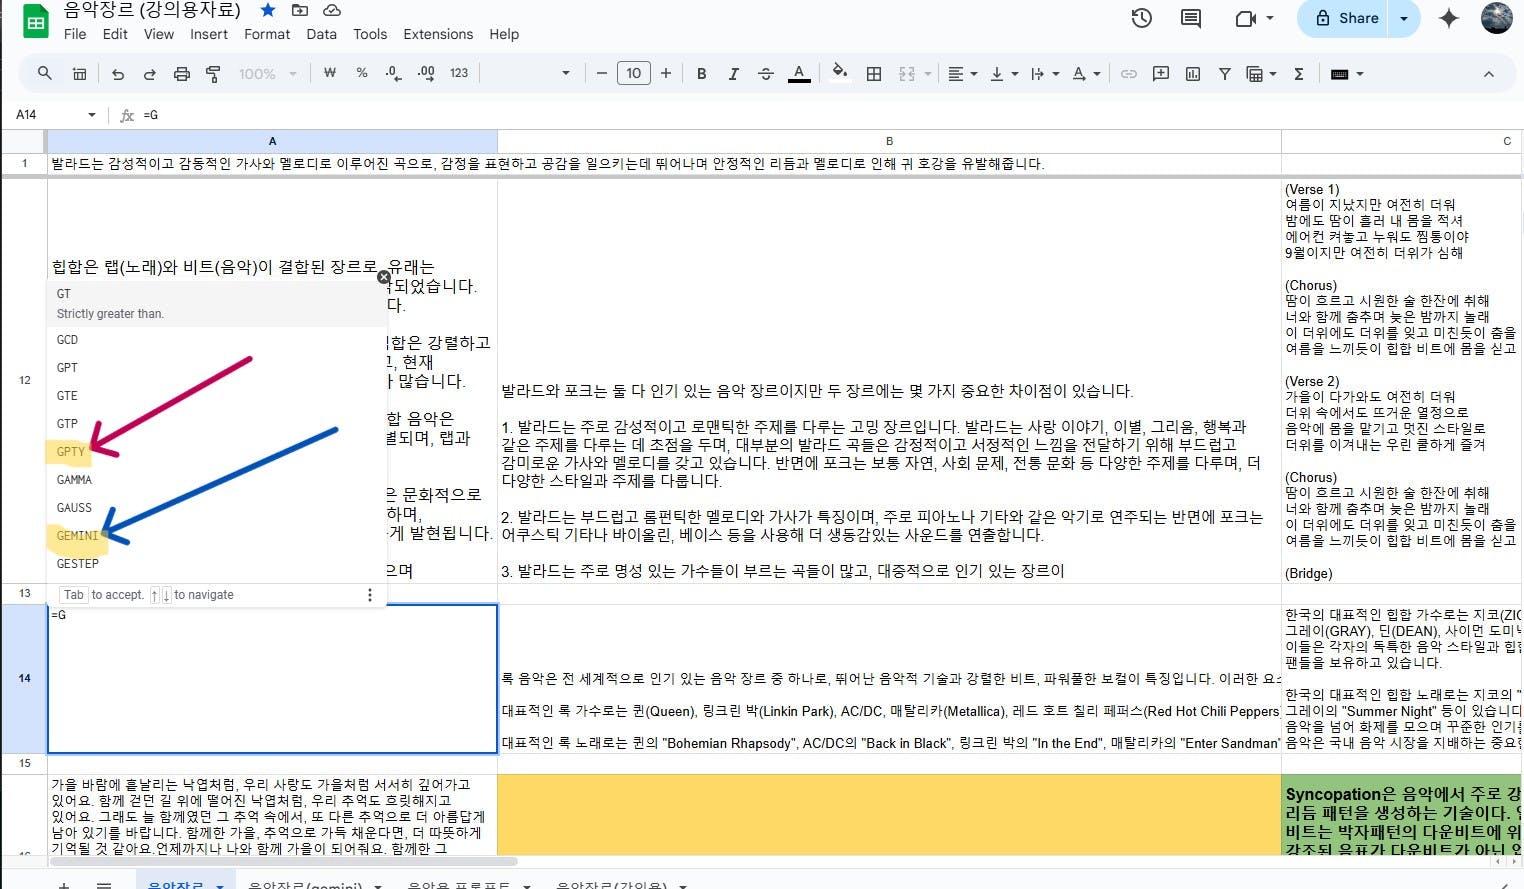
Task: Click the Name box showing A14
Action: click(55, 115)
